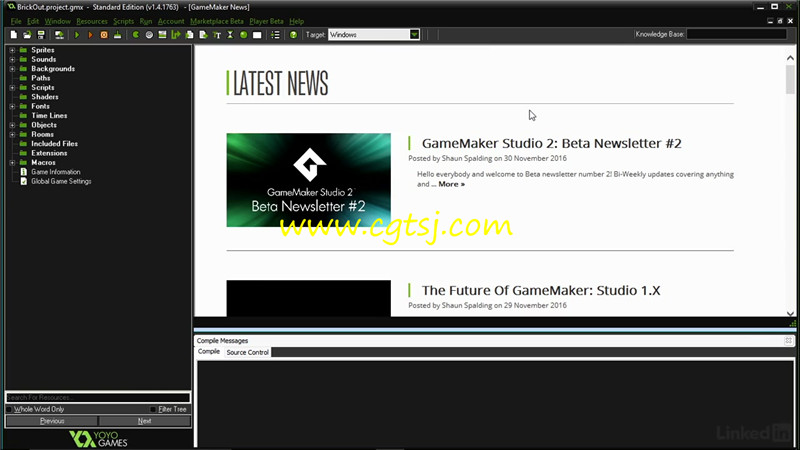The height and width of the screenshot is (450, 800).
Task: Run the game with green play icon
Action: [77, 35]
